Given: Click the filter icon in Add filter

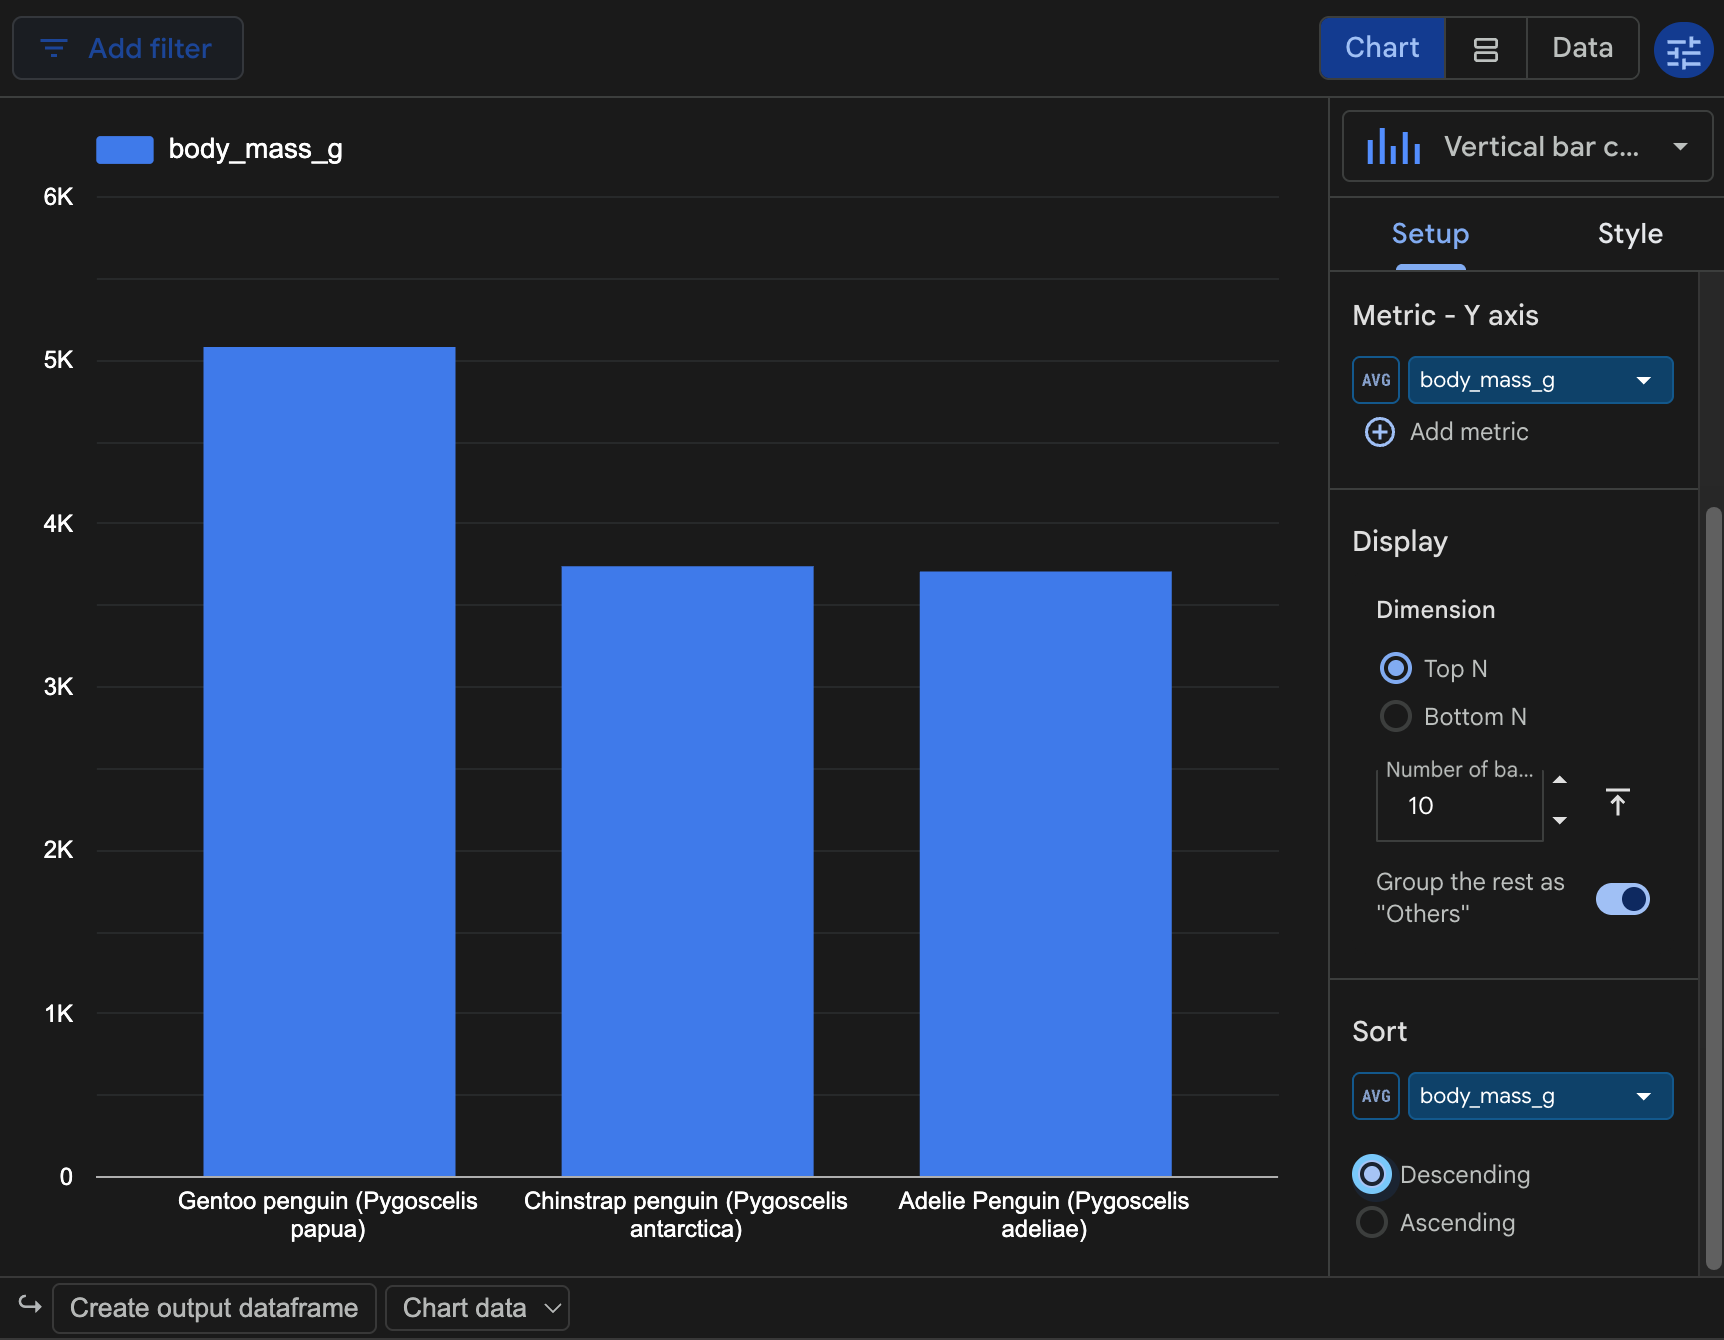Looking at the screenshot, I should [54, 48].
